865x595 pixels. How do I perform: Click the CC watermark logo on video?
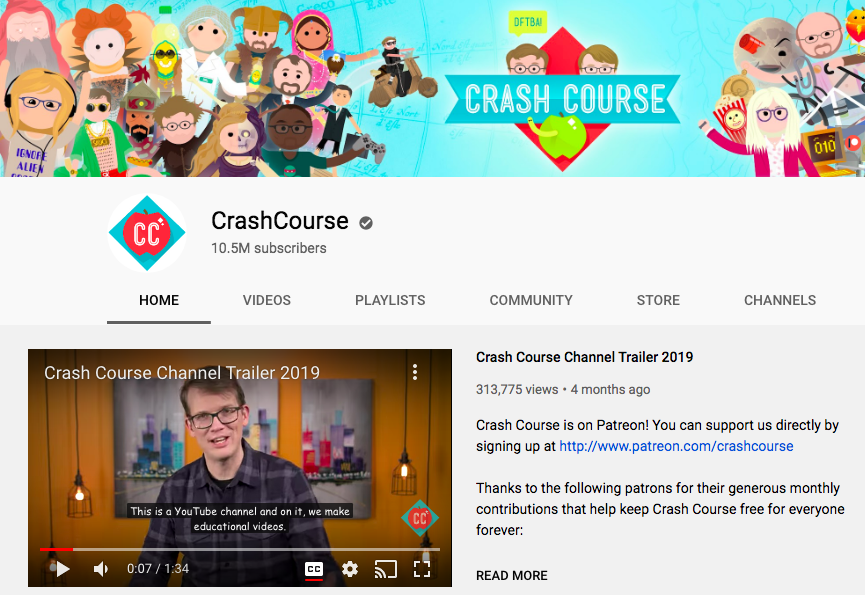point(420,518)
